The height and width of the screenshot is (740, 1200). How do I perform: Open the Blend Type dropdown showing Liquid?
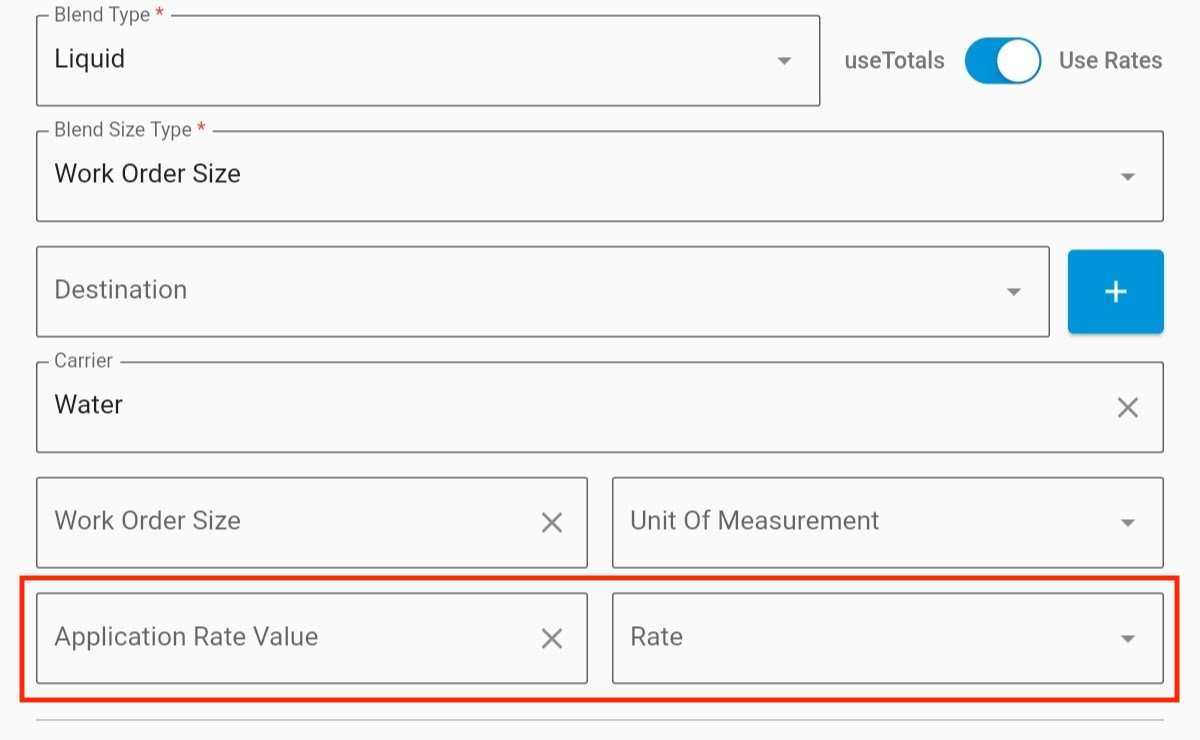[x=400, y=61]
